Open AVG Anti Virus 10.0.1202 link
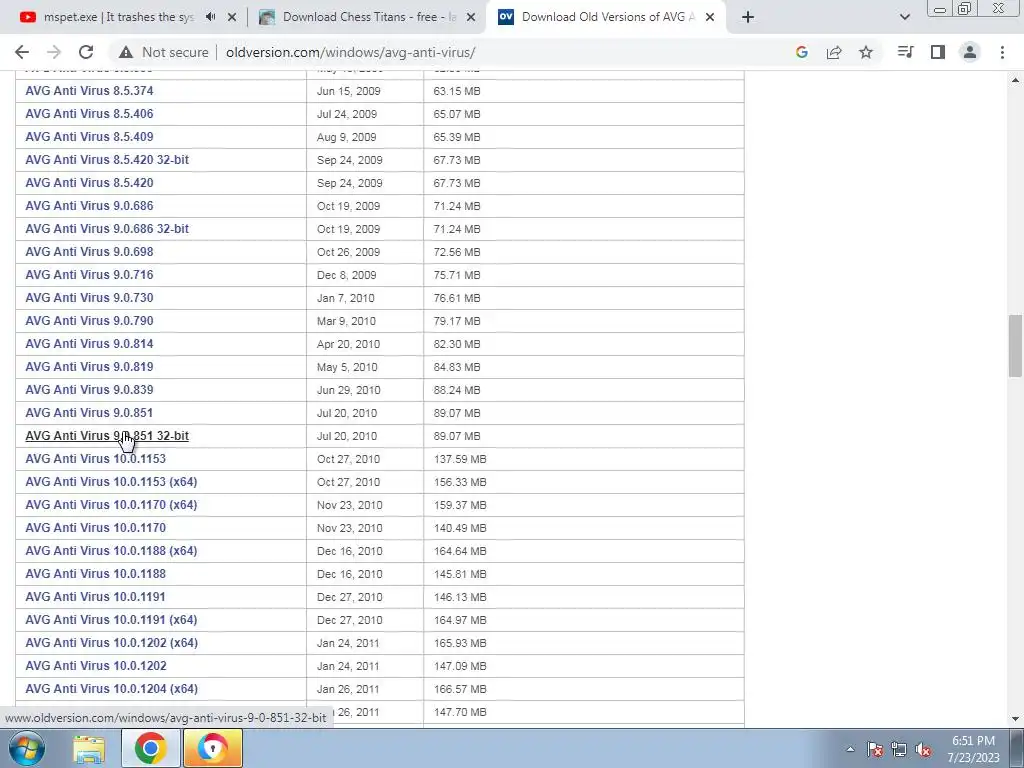Image resolution: width=1024 pixels, height=768 pixels. 96,665
